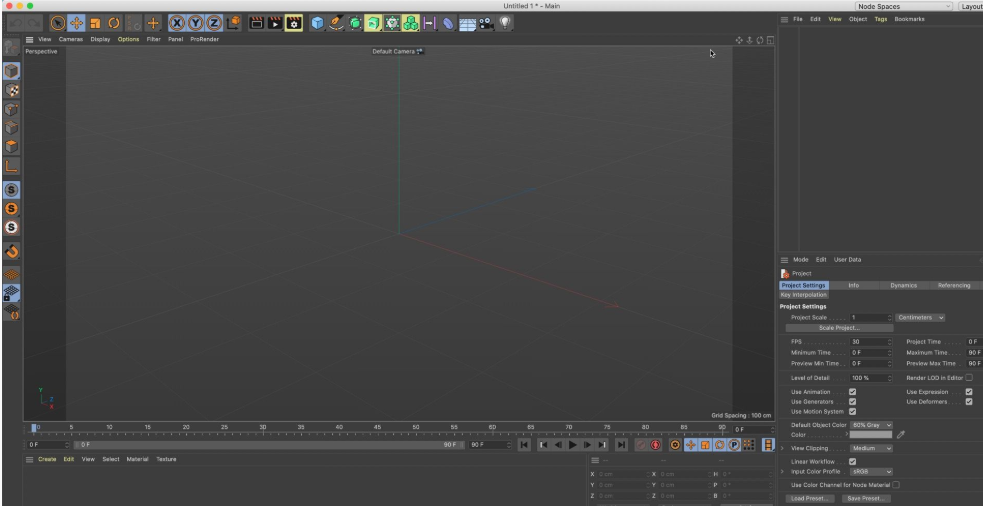Click the Load Preset button

tap(809, 498)
